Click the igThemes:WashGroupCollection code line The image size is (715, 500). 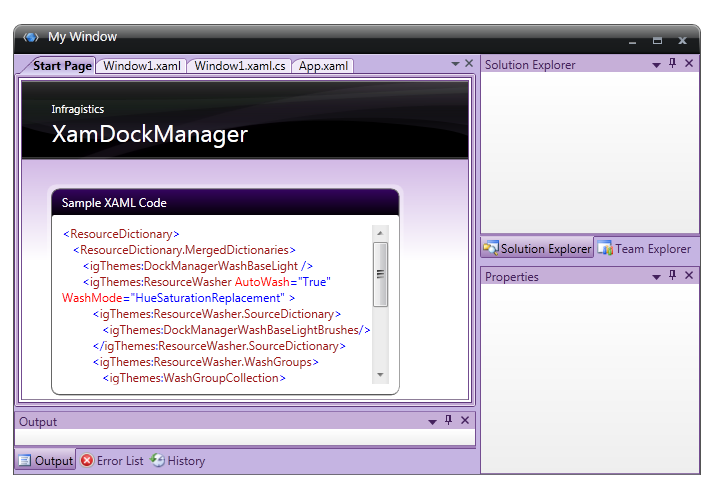click(x=194, y=378)
